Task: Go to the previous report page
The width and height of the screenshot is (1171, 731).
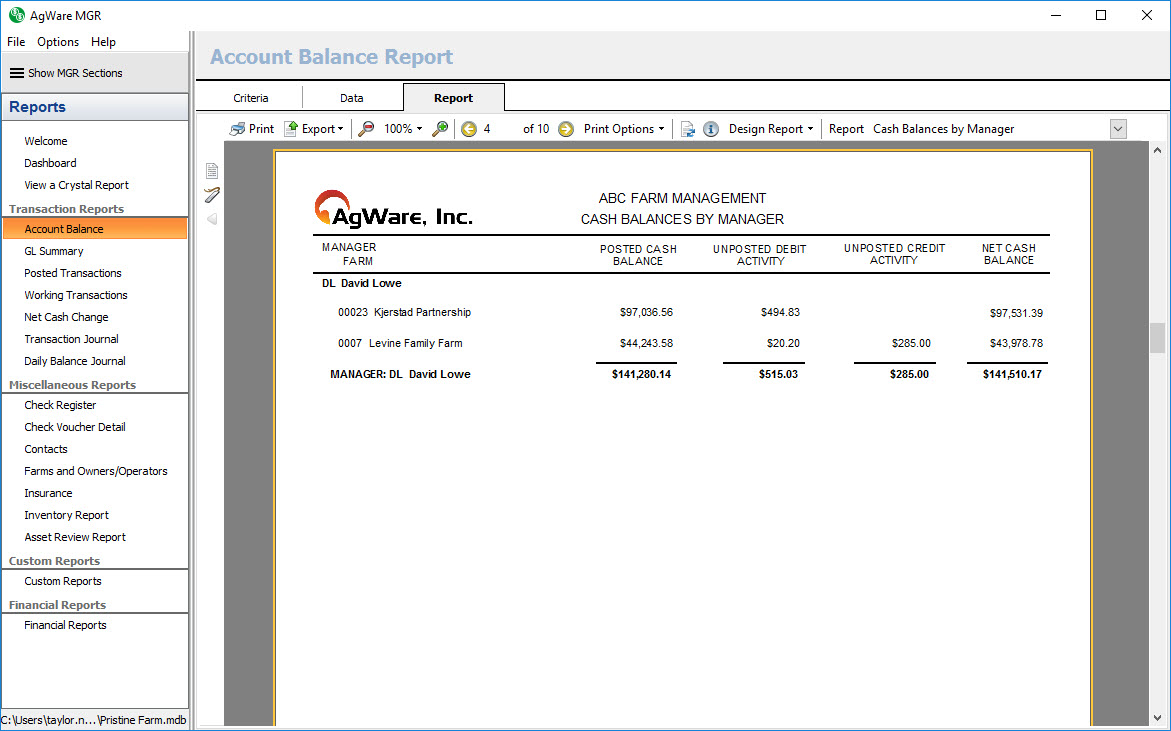Action: [469, 129]
